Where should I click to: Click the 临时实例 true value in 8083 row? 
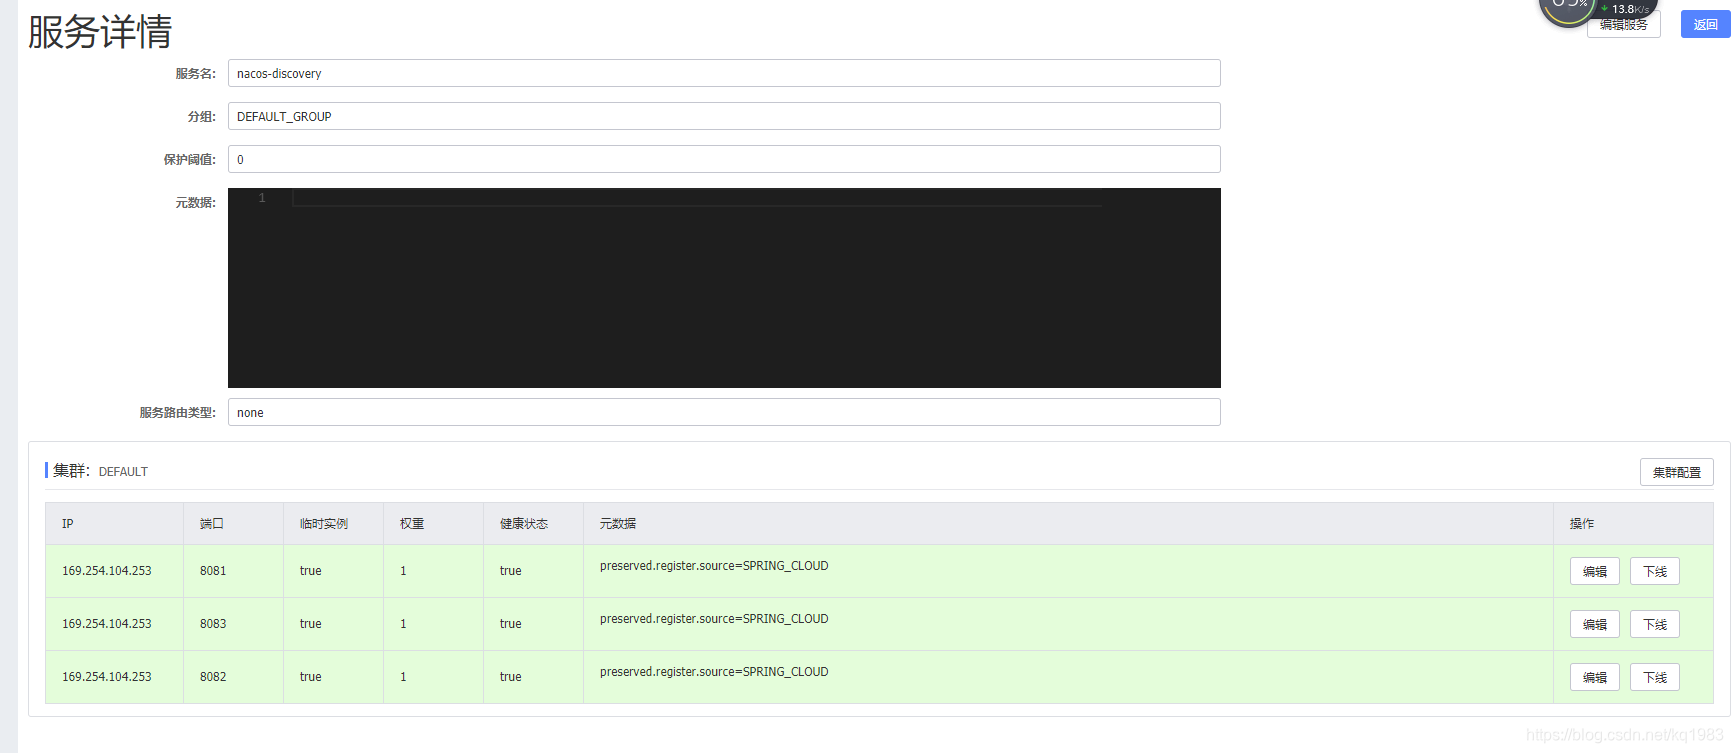point(310,624)
